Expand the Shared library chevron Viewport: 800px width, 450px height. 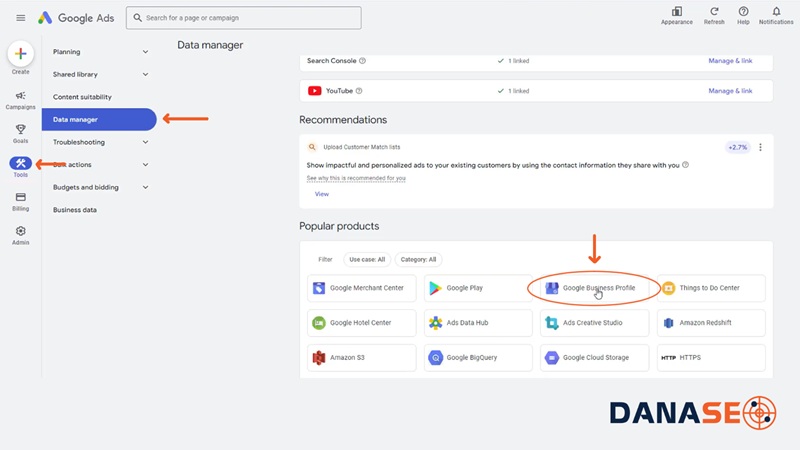click(x=145, y=74)
